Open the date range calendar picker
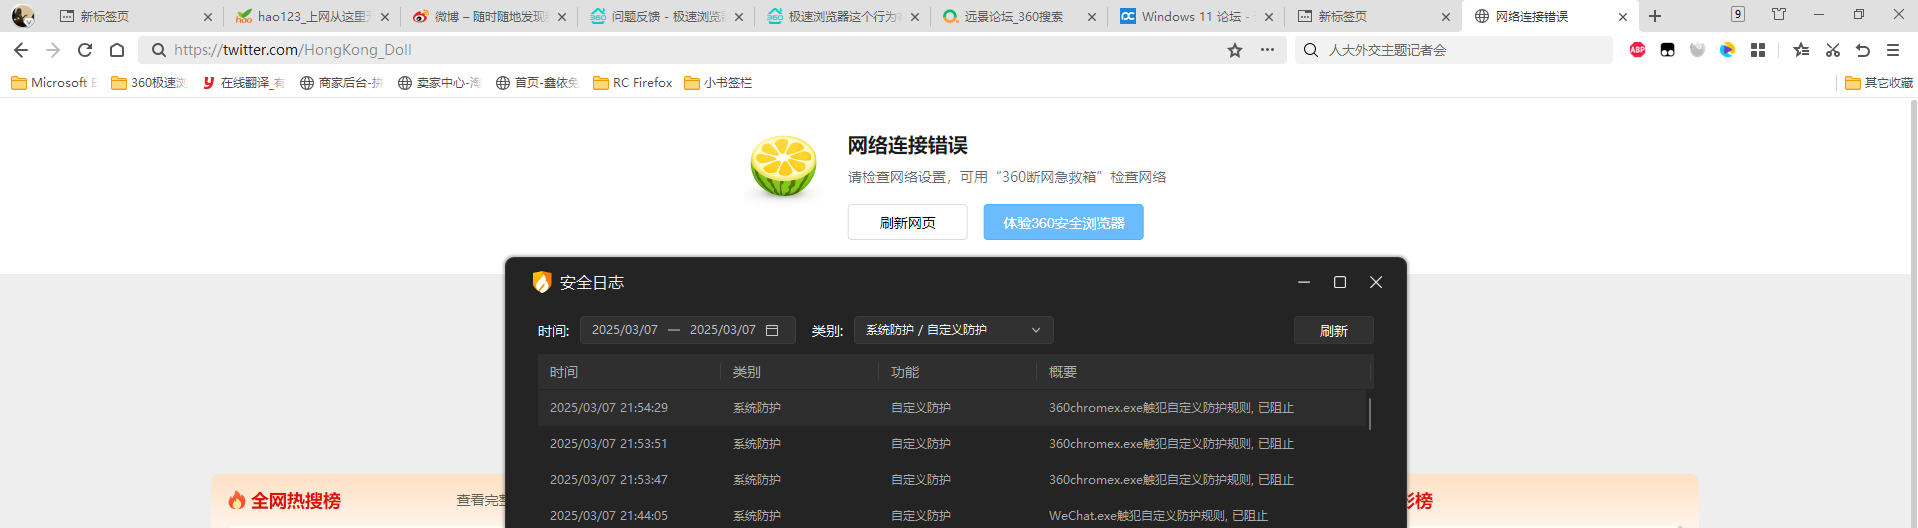1918x528 pixels. (x=772, y=330)
